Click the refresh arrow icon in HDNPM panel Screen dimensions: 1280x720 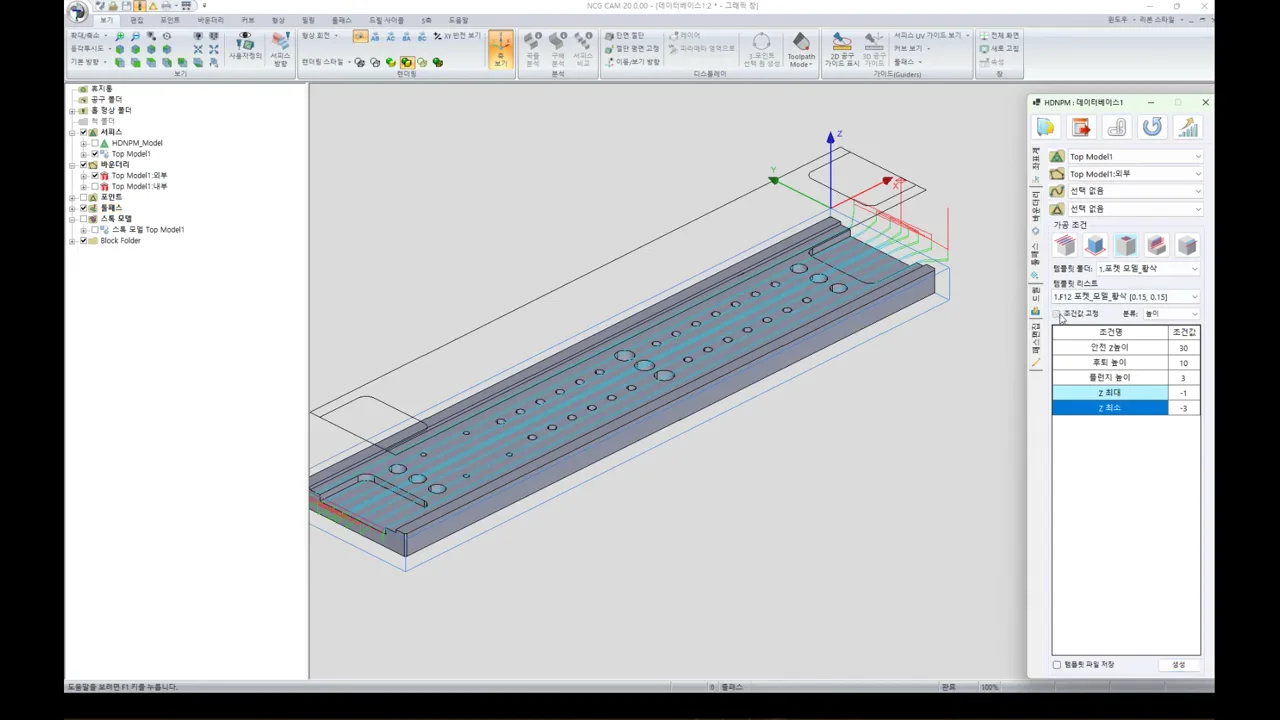[x=1152, y=127]
